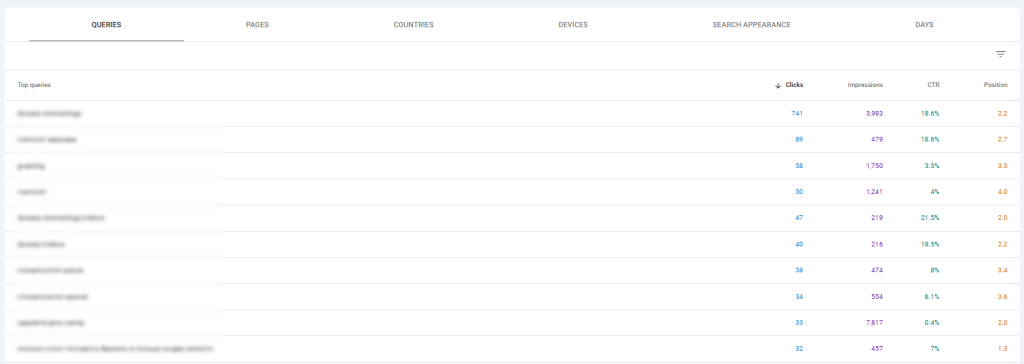Select the 1.3 position cell

[x=1002, y=349]
